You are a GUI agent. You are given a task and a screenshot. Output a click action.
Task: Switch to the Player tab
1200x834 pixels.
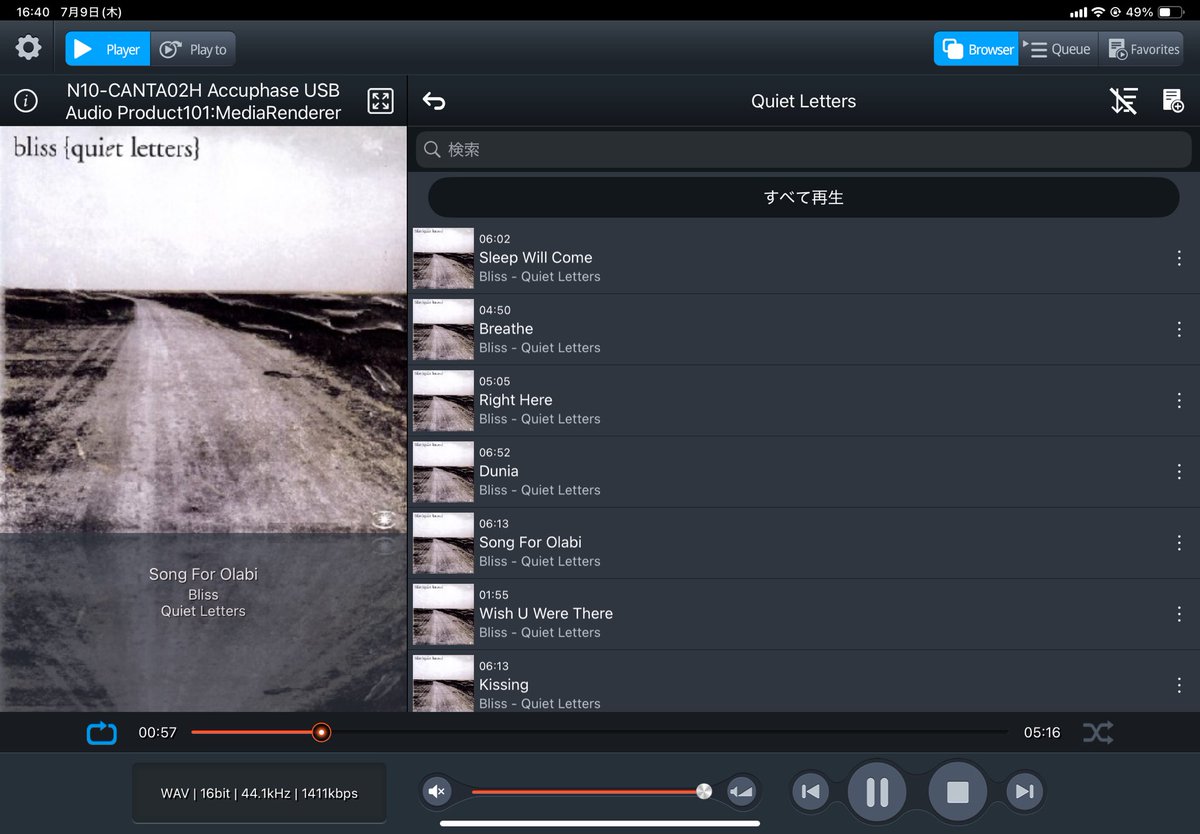[x=108, y=49]
